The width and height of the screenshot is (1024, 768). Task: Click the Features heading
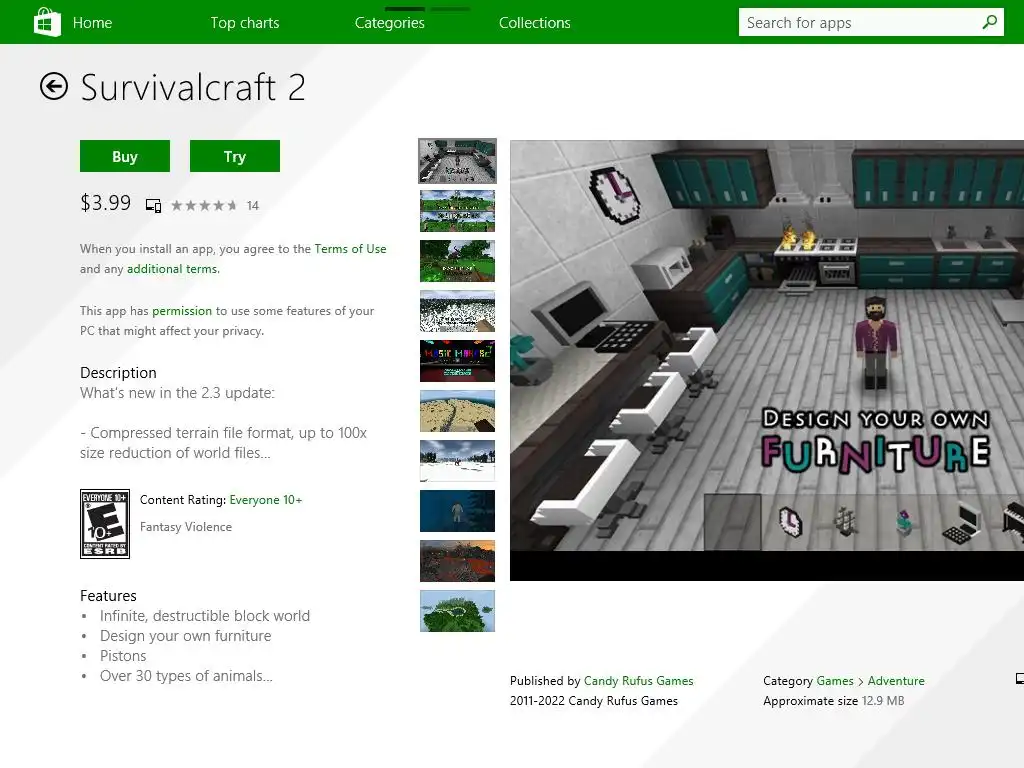[x=108, y=596]
